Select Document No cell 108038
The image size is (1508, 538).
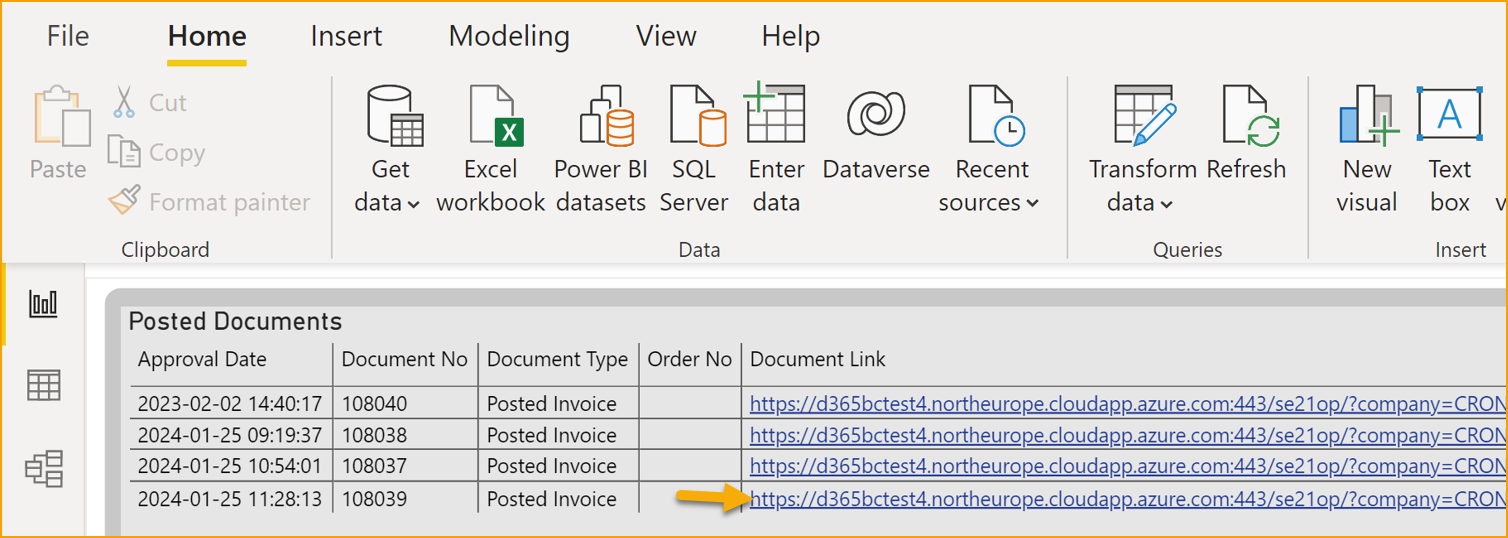(x=374, y=435)
